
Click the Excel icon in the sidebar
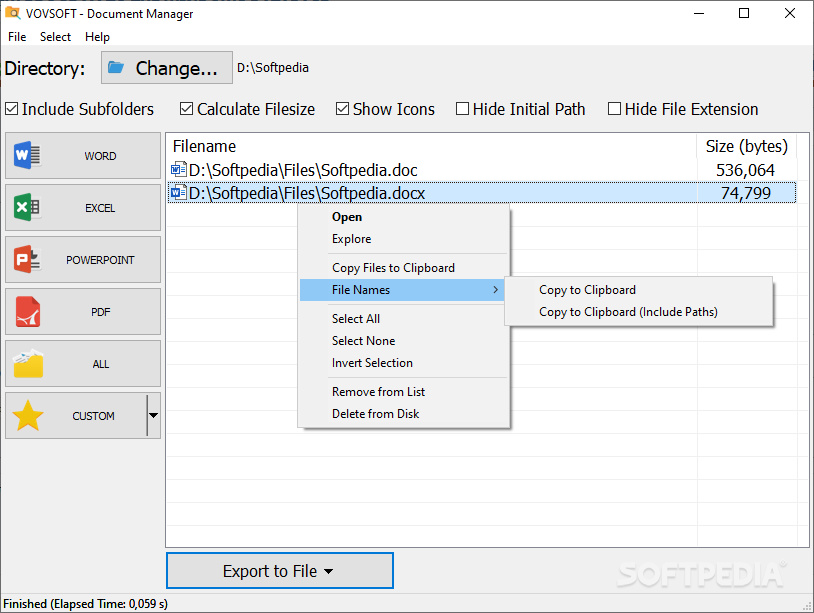(x=27, y=208)
